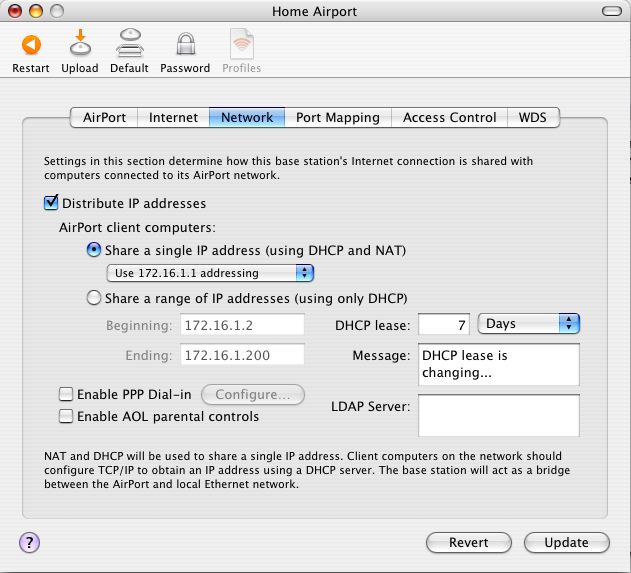Click the Profiles toolbar icon
This screenshot has width=631, height=573.
[241, 43]
